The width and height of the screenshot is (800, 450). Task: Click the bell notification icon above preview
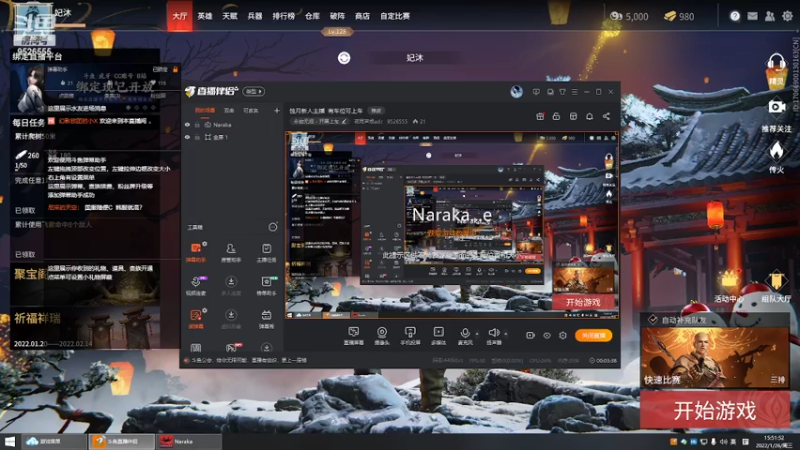click(x=589, y=116)
